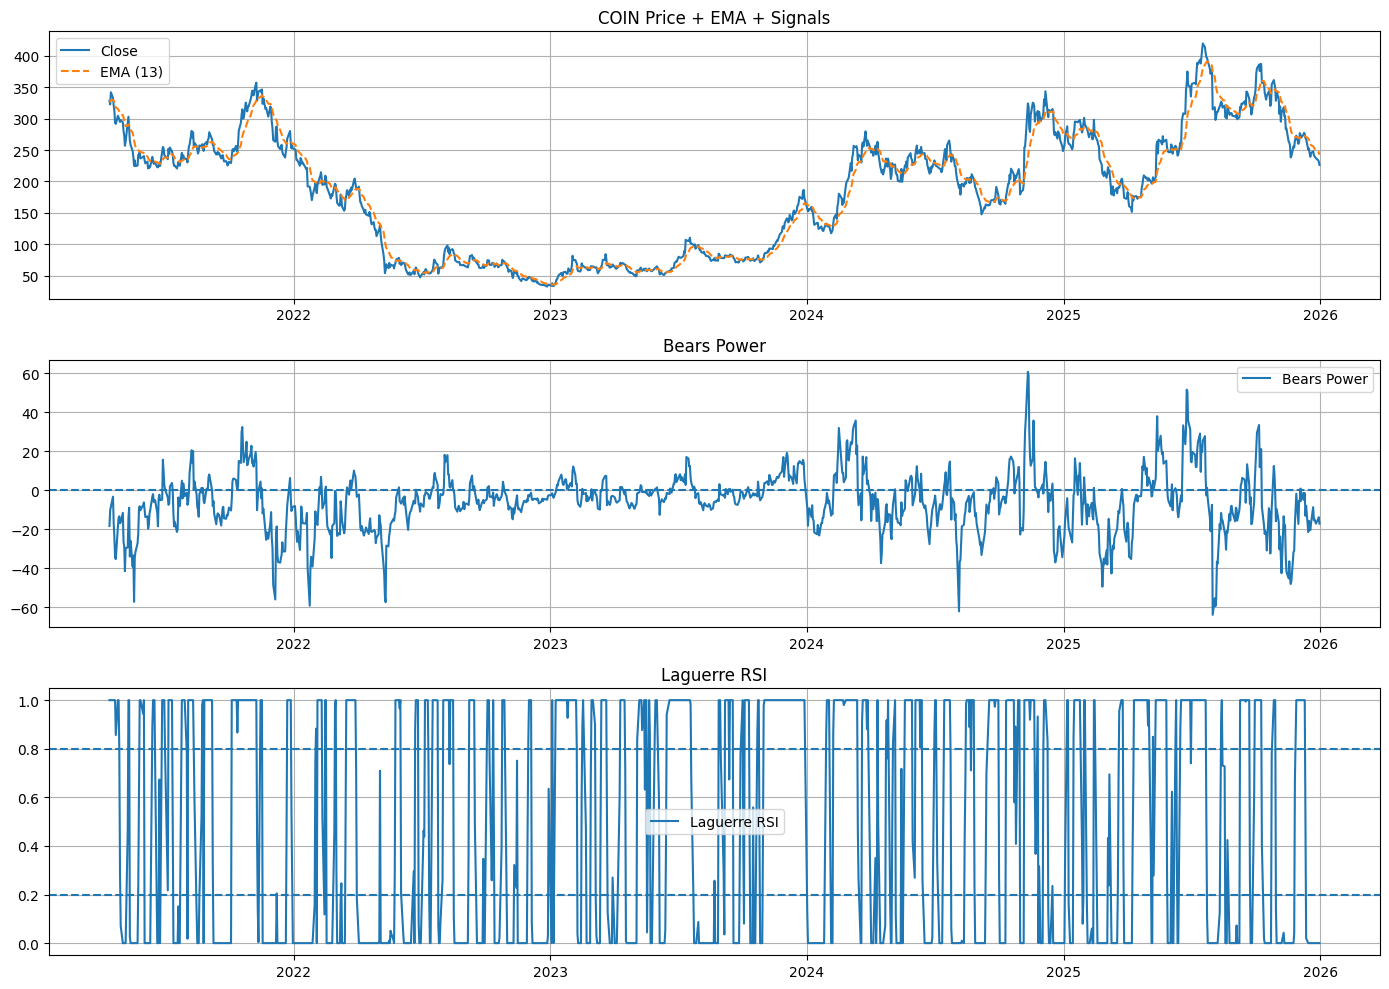Select the 'Laguerre RSI' legend entry text
The width and height of the screenshot is (1389, 989).
click(734, 822)
